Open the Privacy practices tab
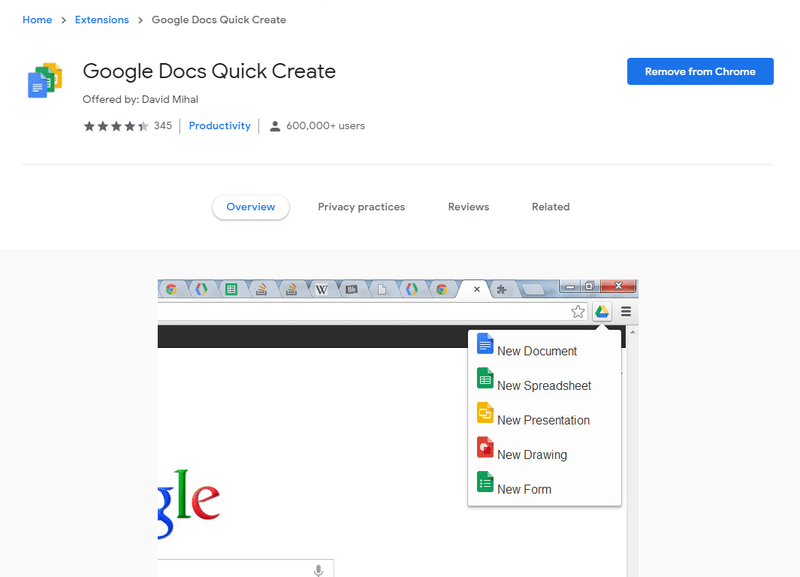Viewport: 800px width, 577px height. click(x=361, y=207)
